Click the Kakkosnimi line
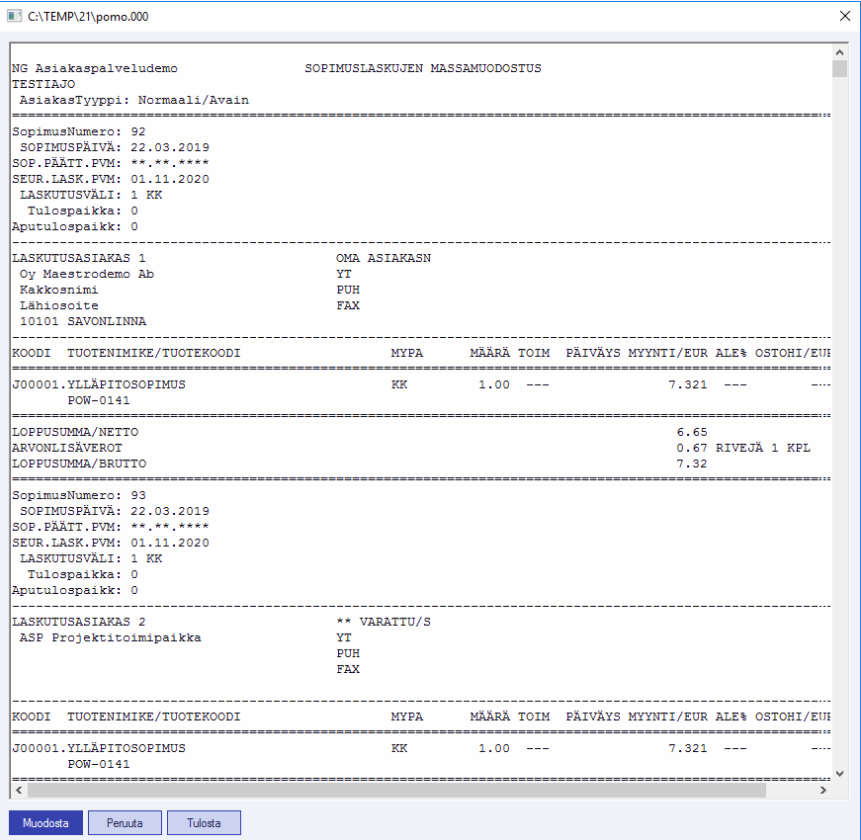The width and height of the screenshot is (861, 840). tap(59, 289)
